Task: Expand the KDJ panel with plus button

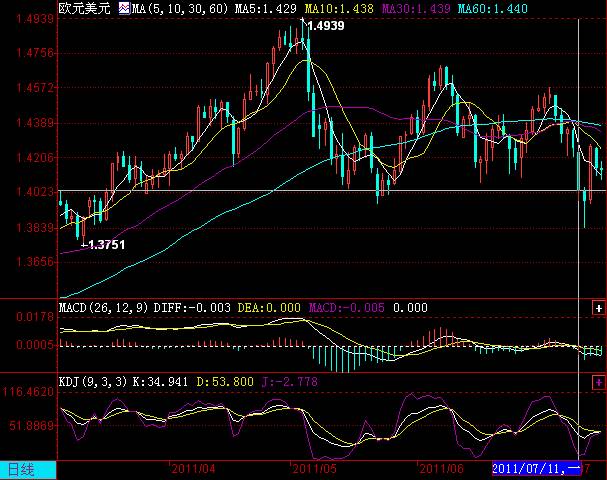Action: click(598, 382)
